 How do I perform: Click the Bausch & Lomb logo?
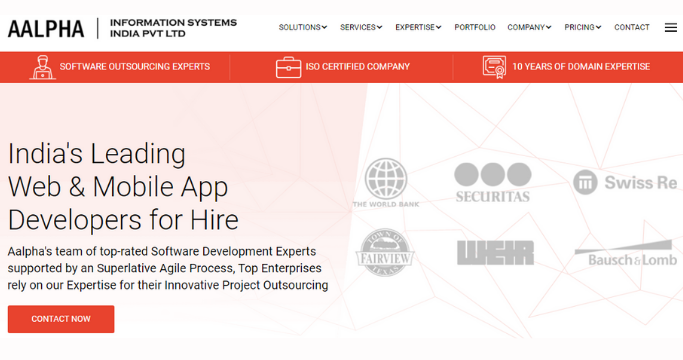[626, 253]
